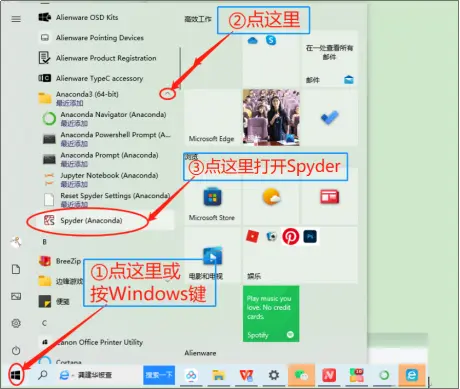This screenshot has width=460, height=389.
Task: Collapse the Anaconda3 (64-bit) folder chevron
Action: 168,94
